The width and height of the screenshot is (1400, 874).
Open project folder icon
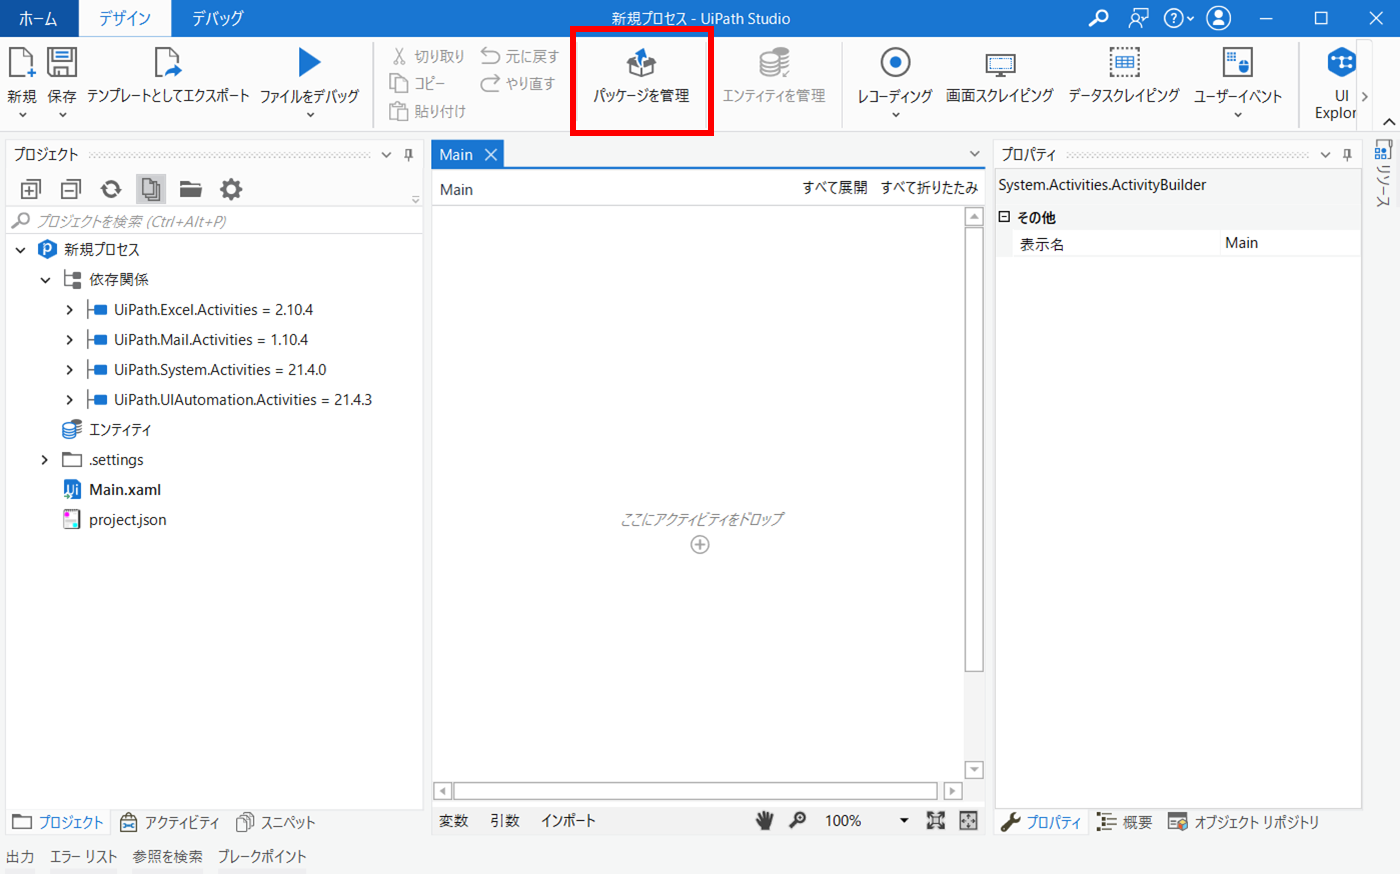(x=191, y=189)
